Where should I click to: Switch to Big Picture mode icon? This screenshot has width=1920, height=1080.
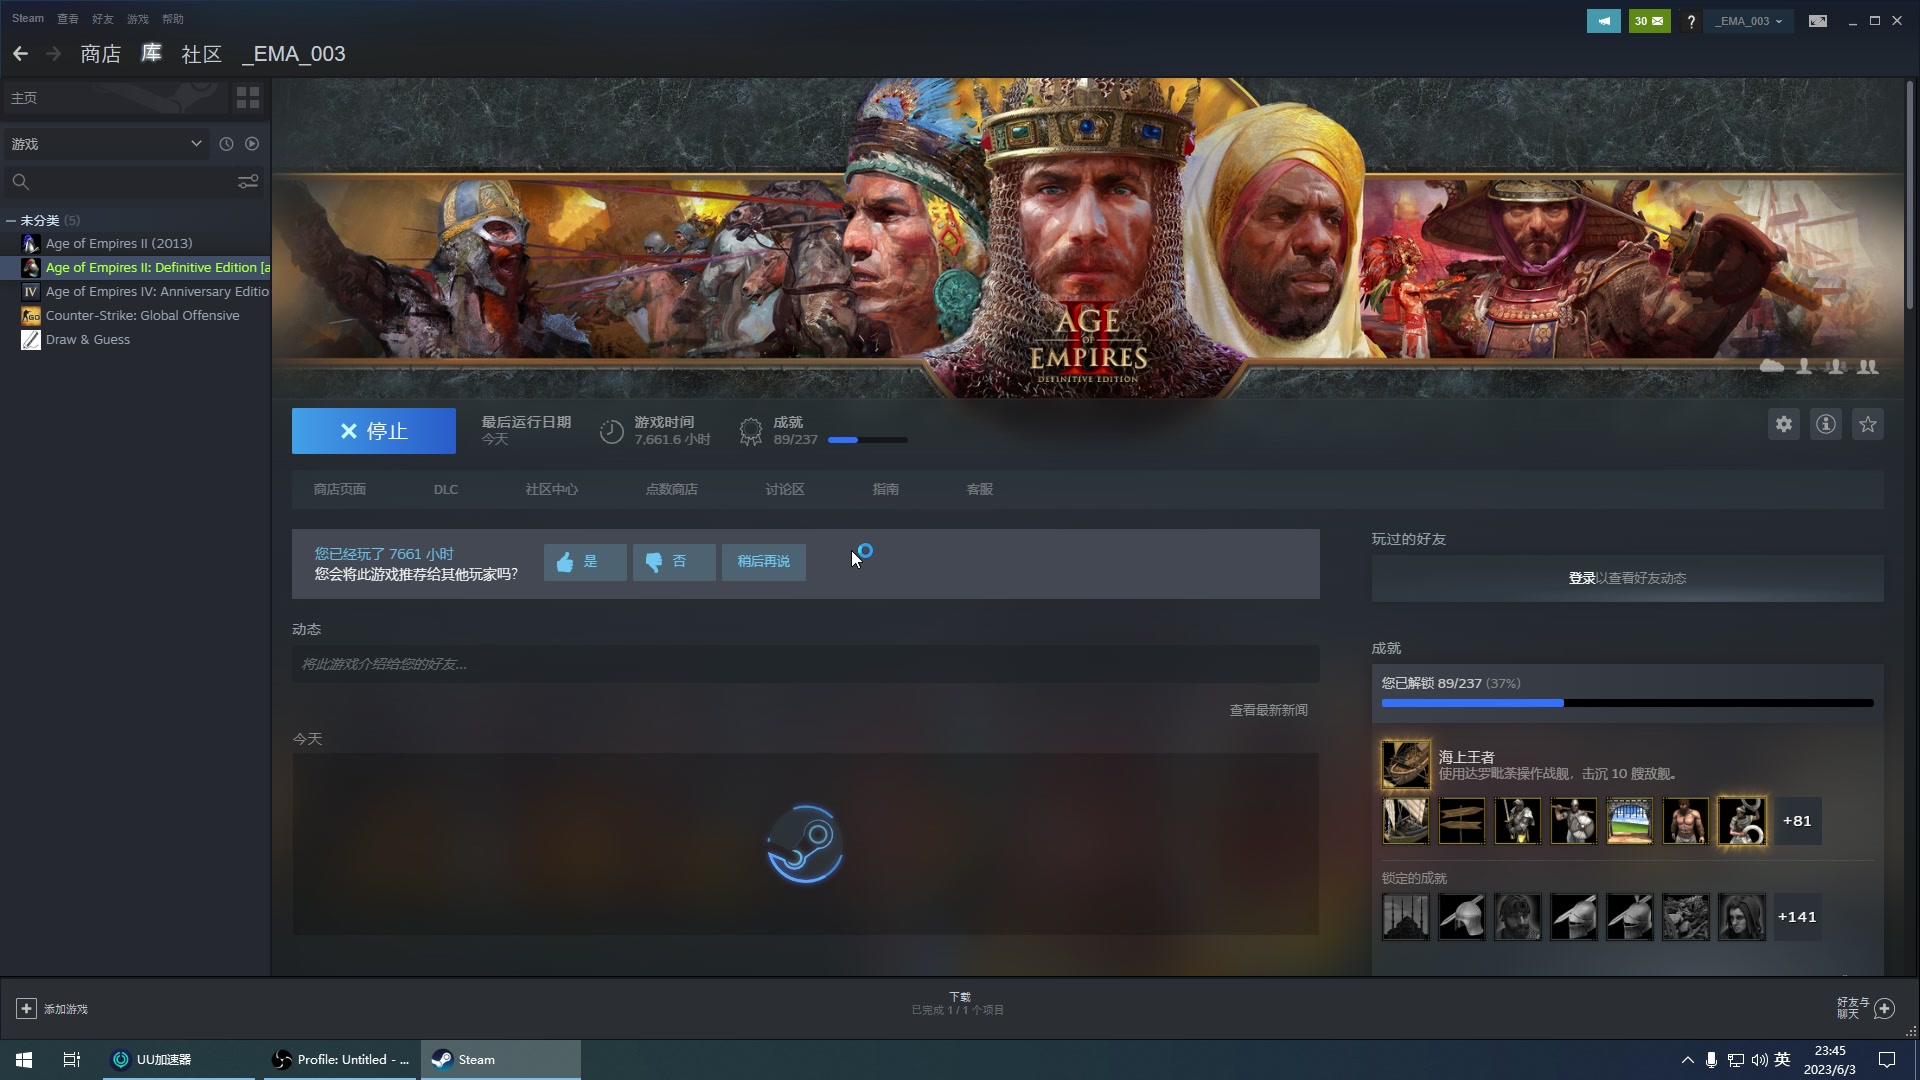click(1818, 21)
